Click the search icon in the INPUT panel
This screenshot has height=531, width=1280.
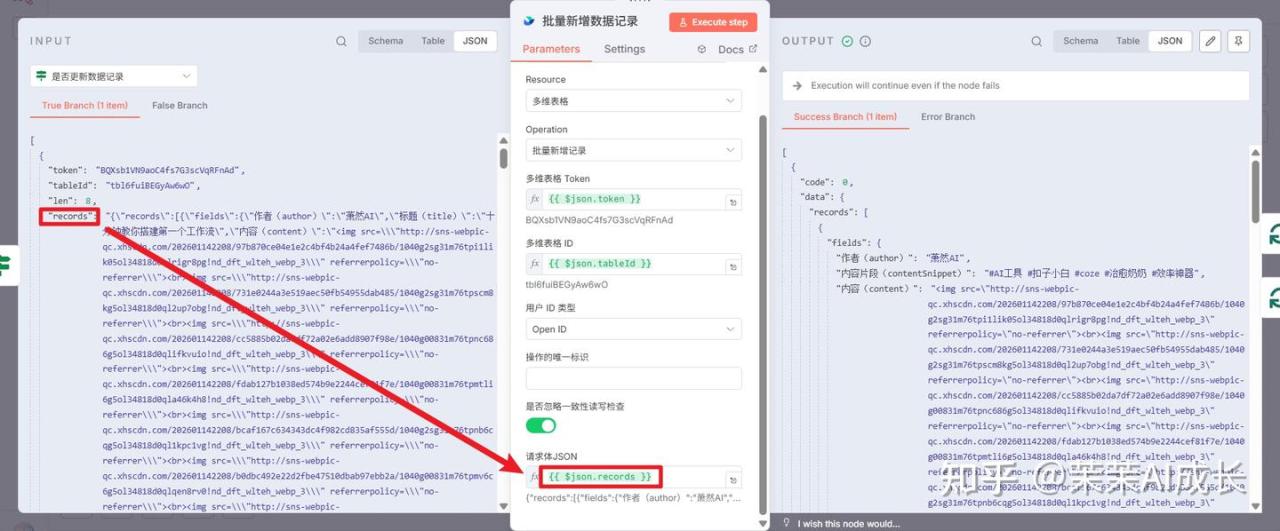coord(341,42)
